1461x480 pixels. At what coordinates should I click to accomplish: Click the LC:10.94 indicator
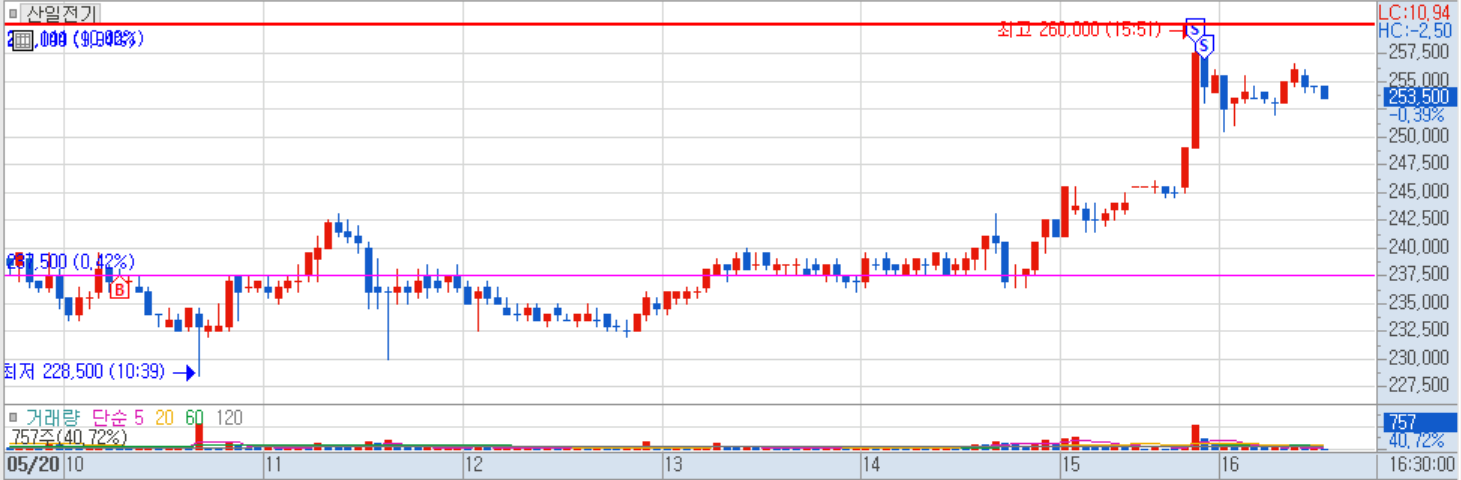(1413, 12)
